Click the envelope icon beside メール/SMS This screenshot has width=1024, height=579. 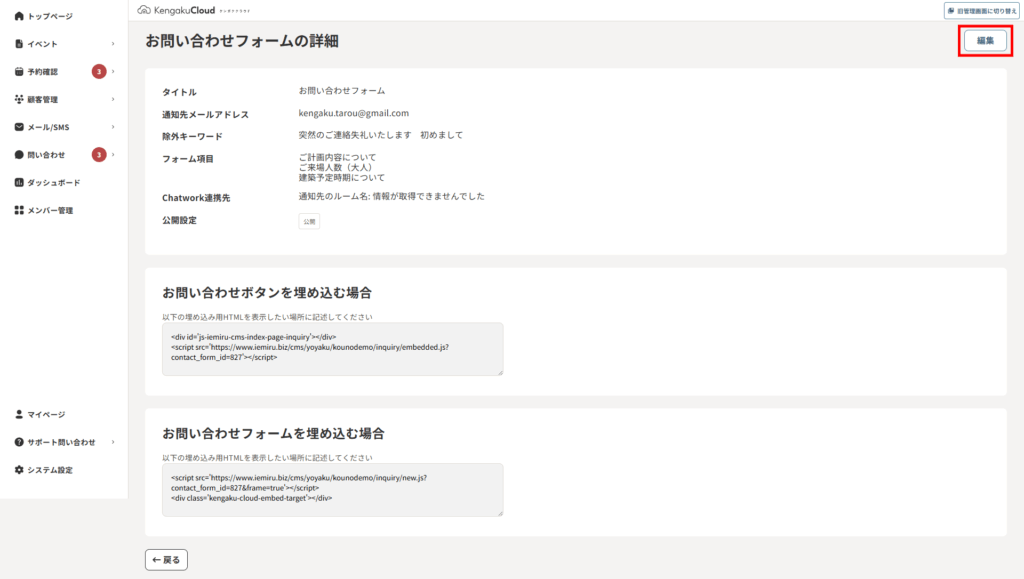(19, 127)
